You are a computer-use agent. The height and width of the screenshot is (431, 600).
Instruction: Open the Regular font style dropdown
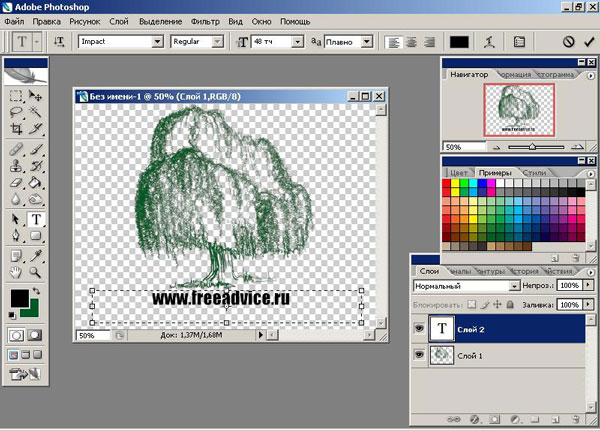point(217,41)
